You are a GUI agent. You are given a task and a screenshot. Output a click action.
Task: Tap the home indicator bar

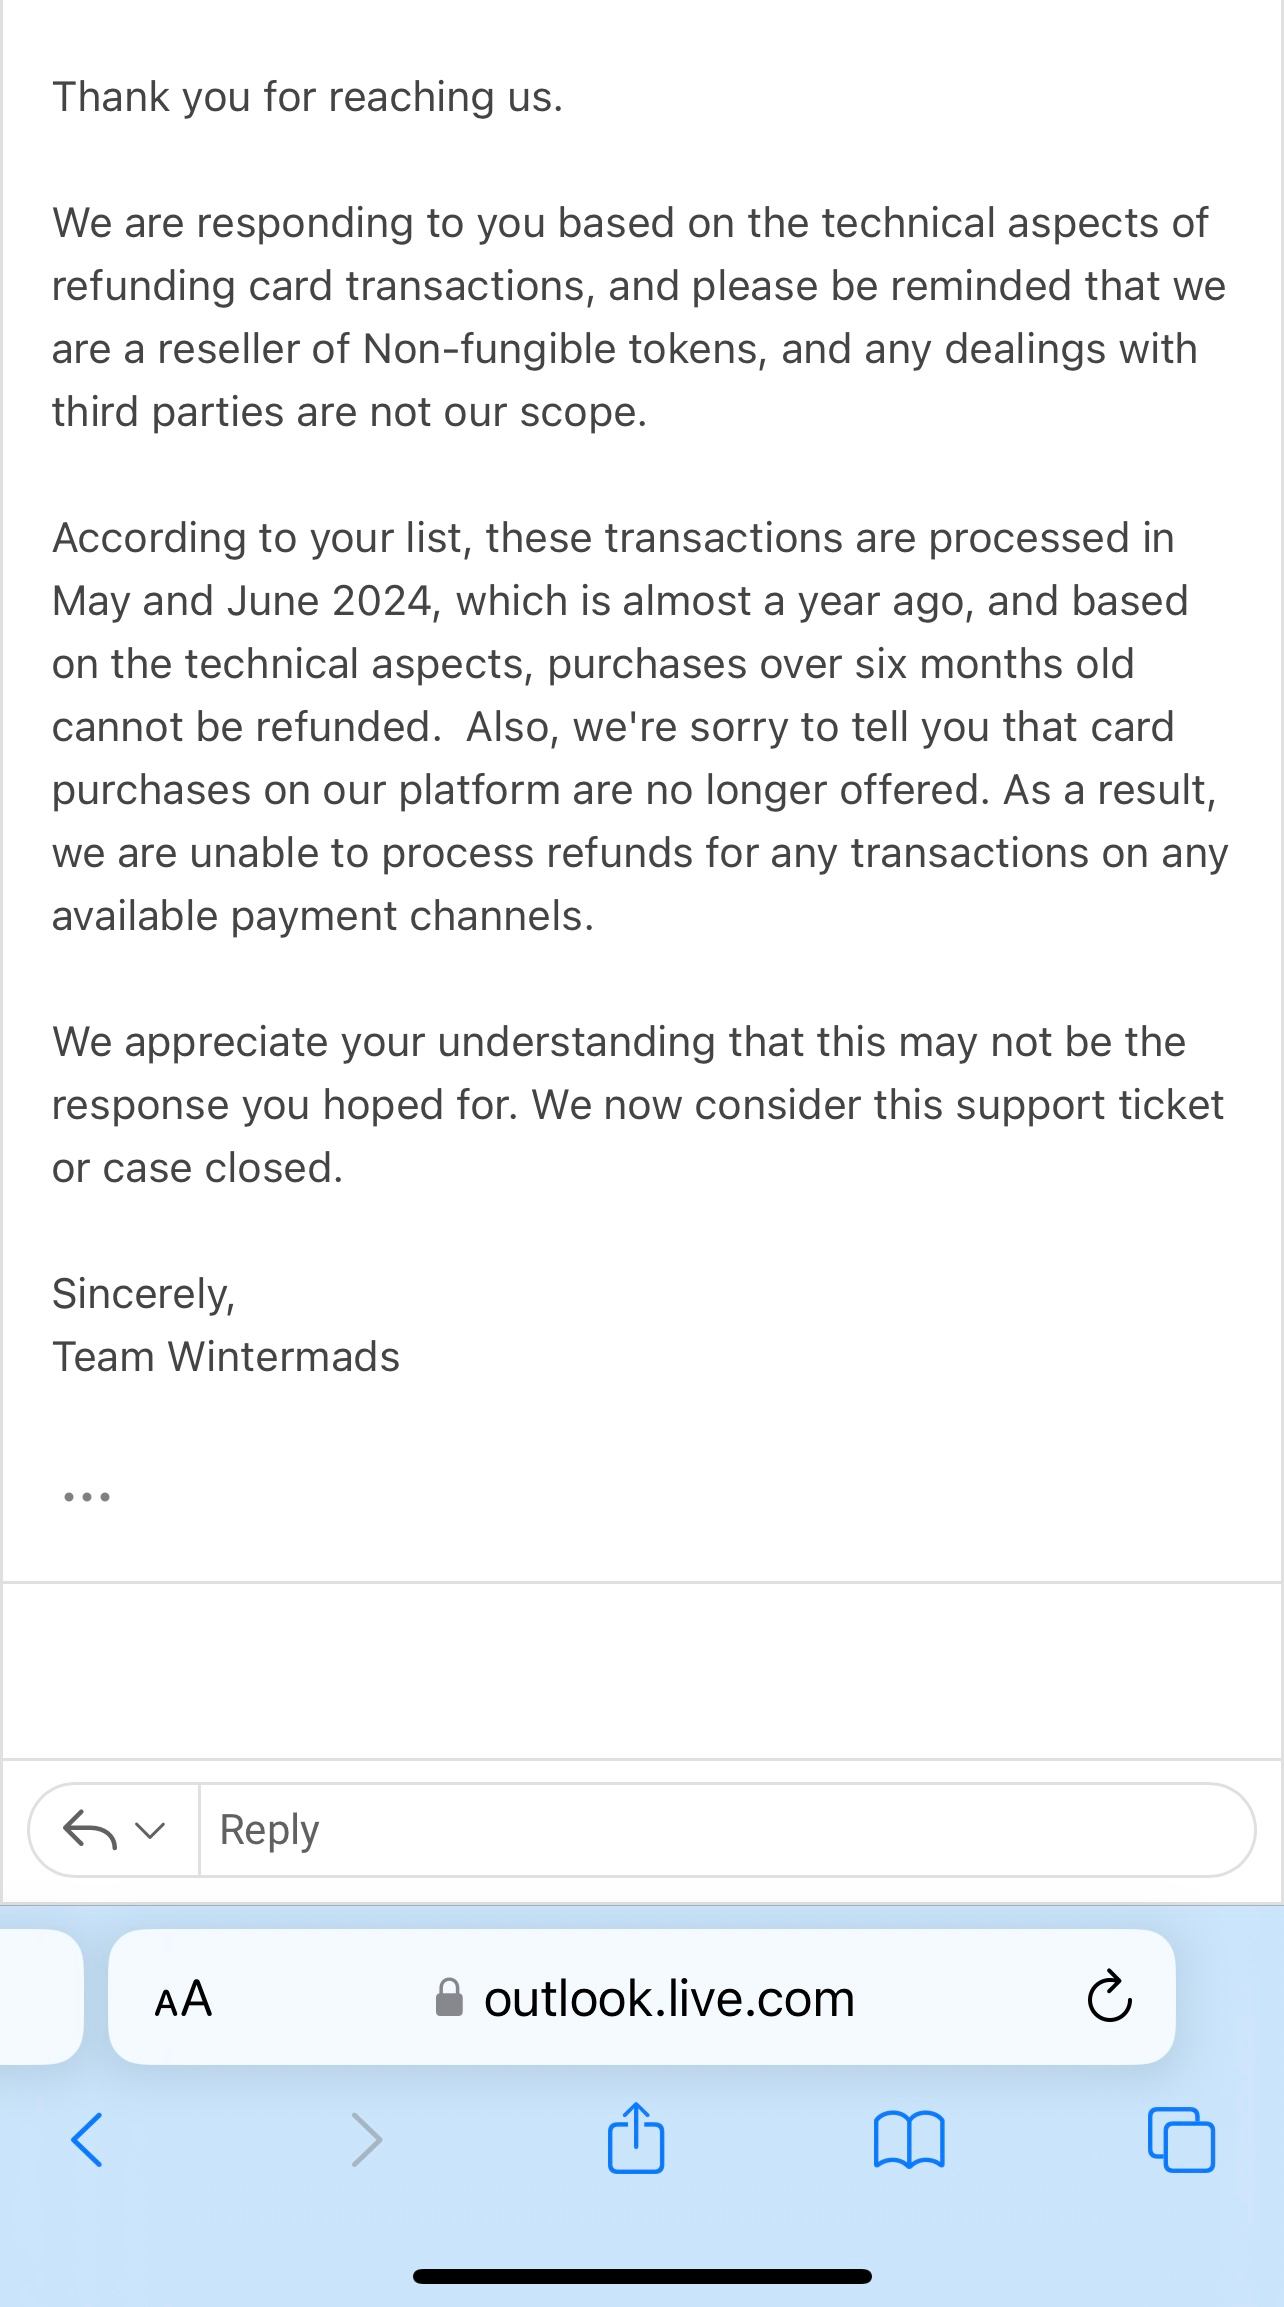(642, 2276)
